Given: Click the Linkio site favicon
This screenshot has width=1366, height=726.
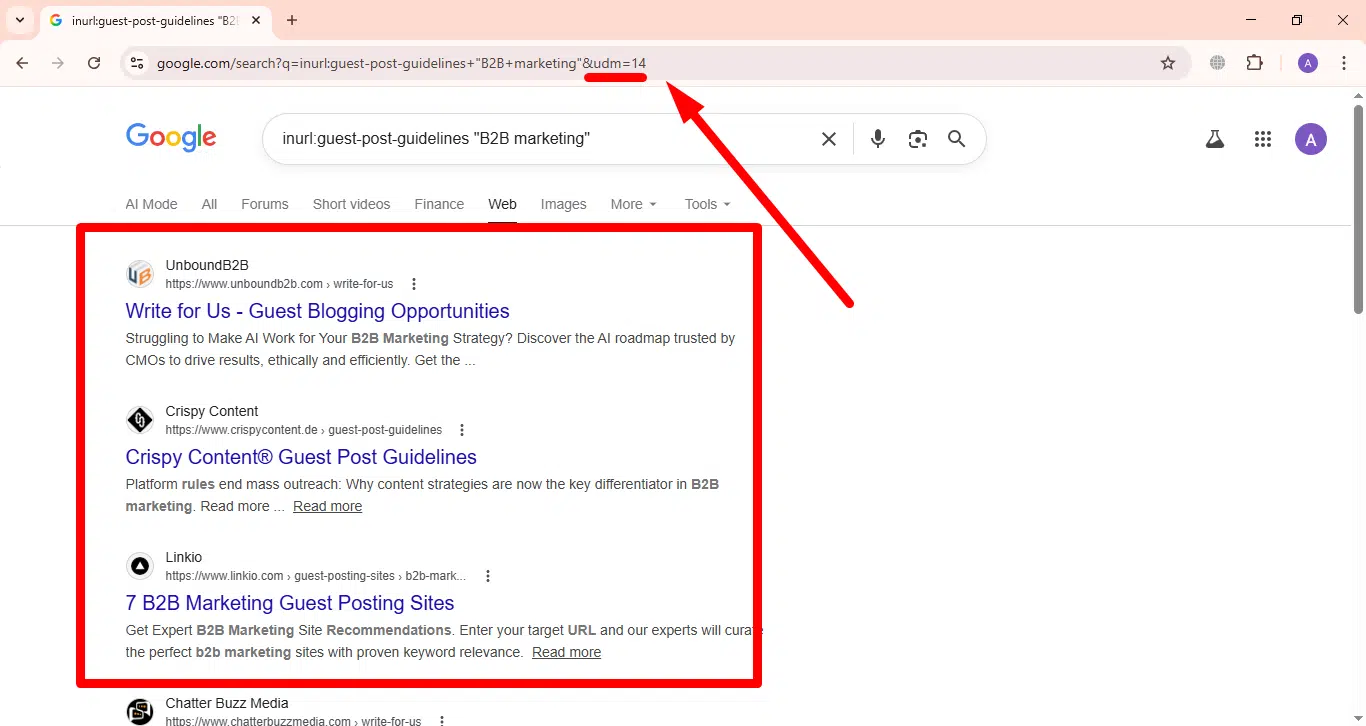Looking at the screenshot, I should click(x=140, y=566).
